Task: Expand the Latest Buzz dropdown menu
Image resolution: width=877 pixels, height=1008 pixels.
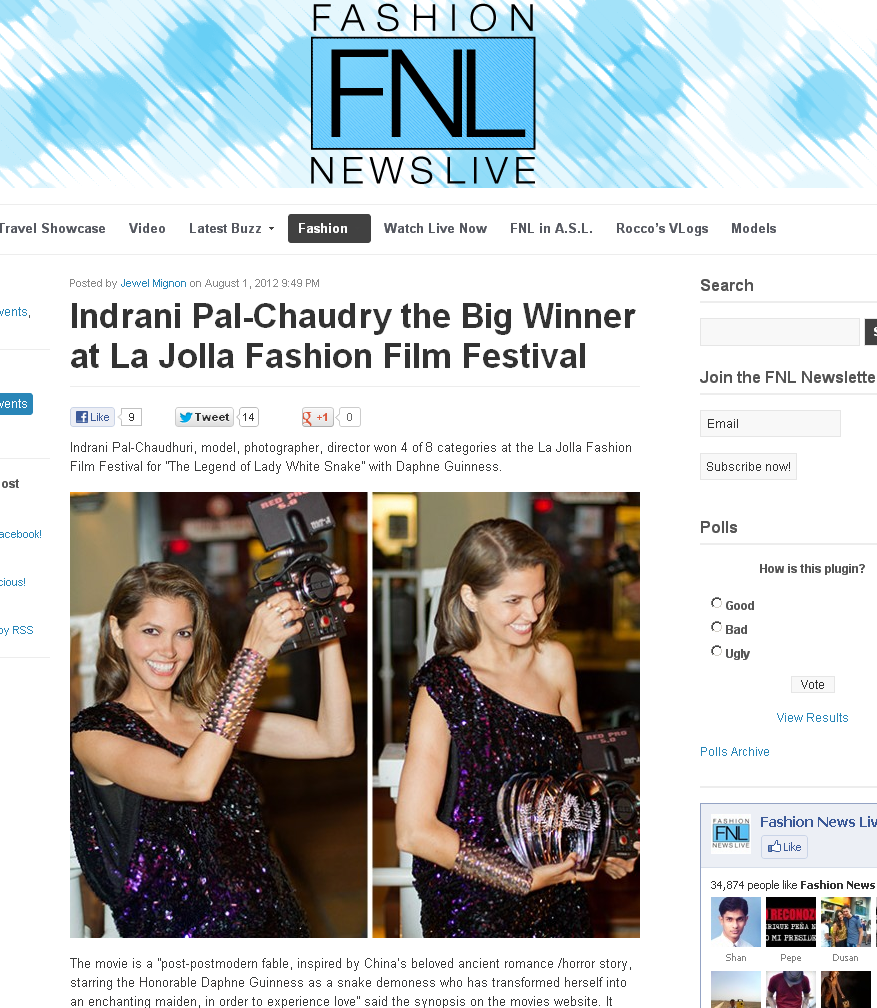Action: 231,228
